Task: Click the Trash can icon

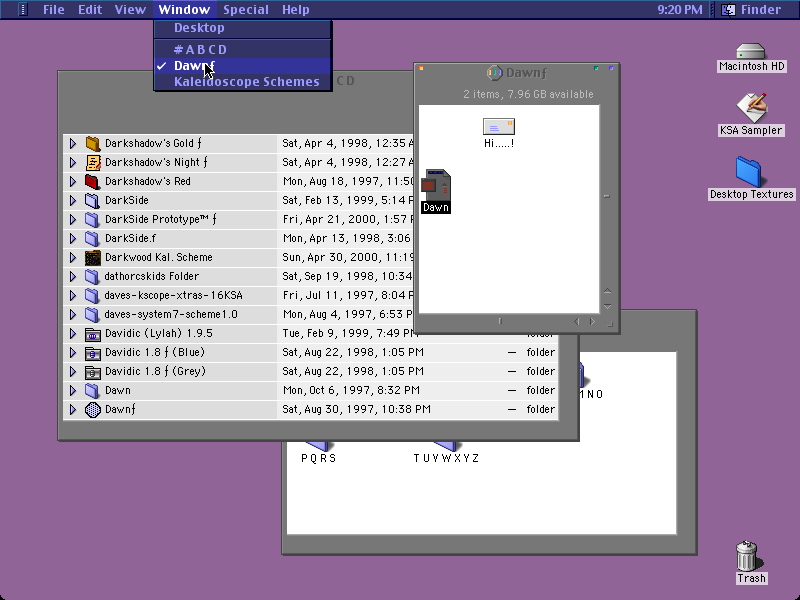Action: pyautogui.click(x=747, y=556)
